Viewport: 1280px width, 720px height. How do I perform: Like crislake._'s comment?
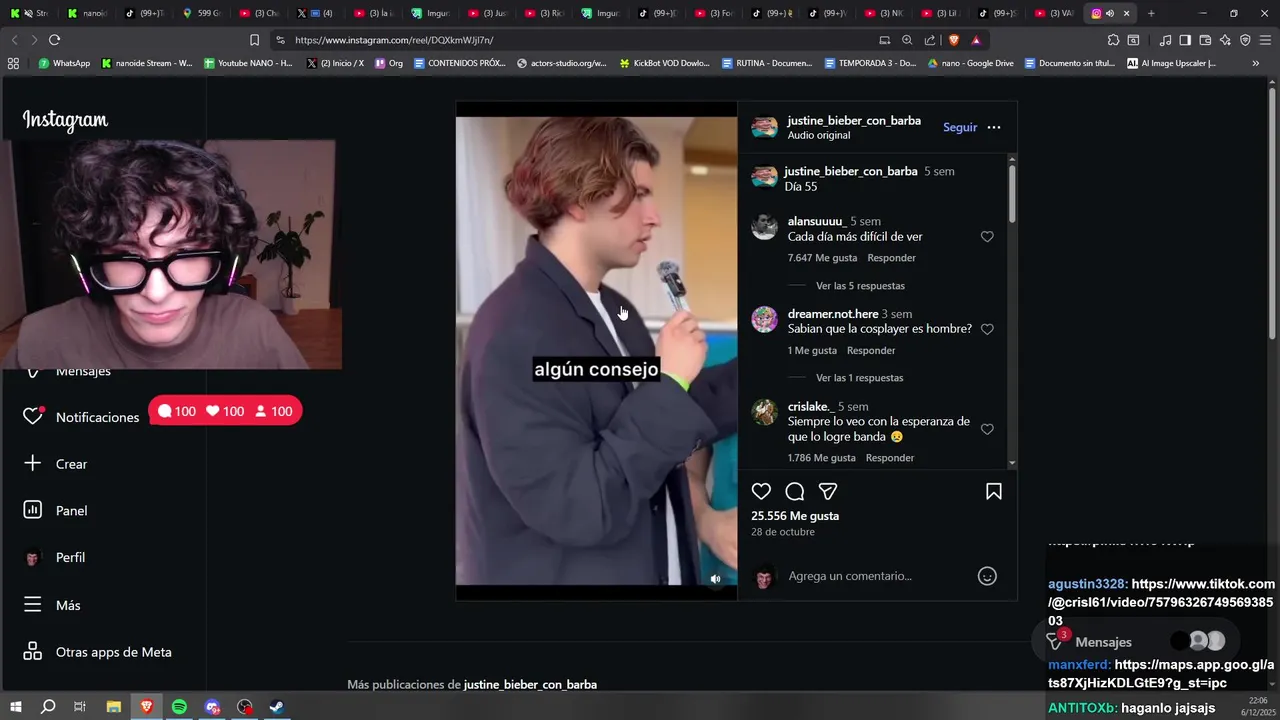987,429
